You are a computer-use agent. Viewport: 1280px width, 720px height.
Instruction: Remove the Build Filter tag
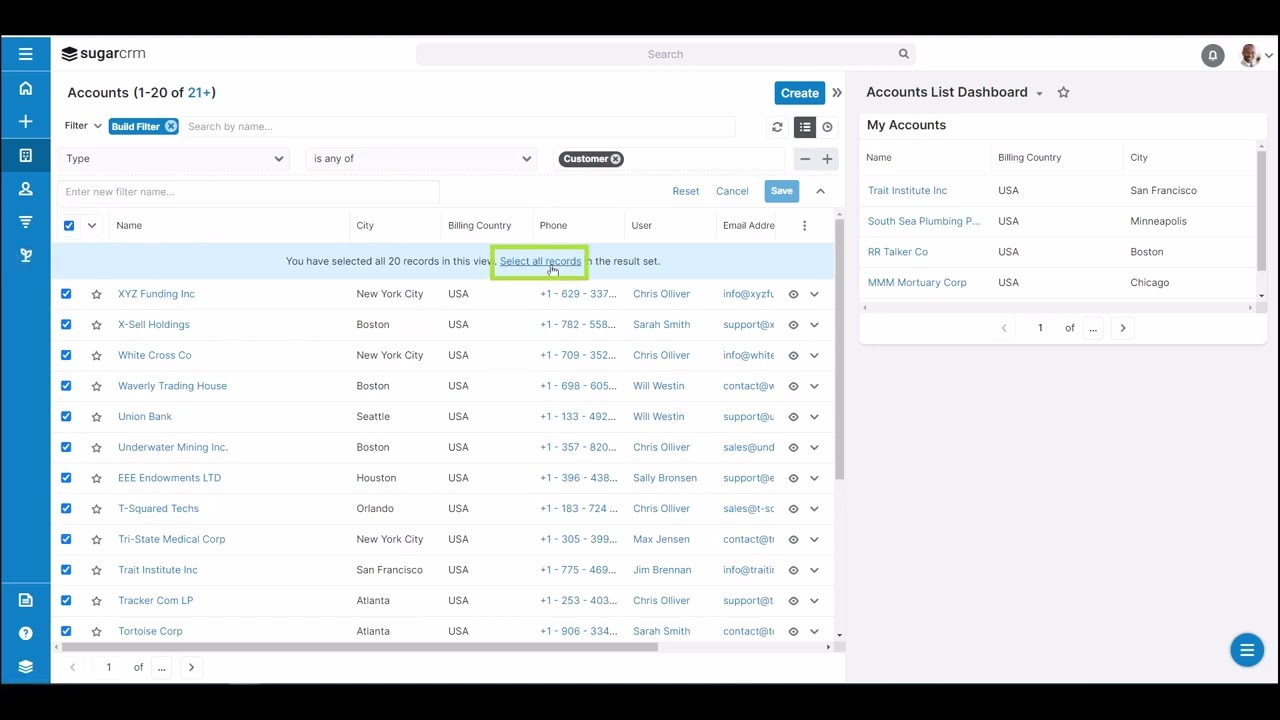tap(171, 126)
